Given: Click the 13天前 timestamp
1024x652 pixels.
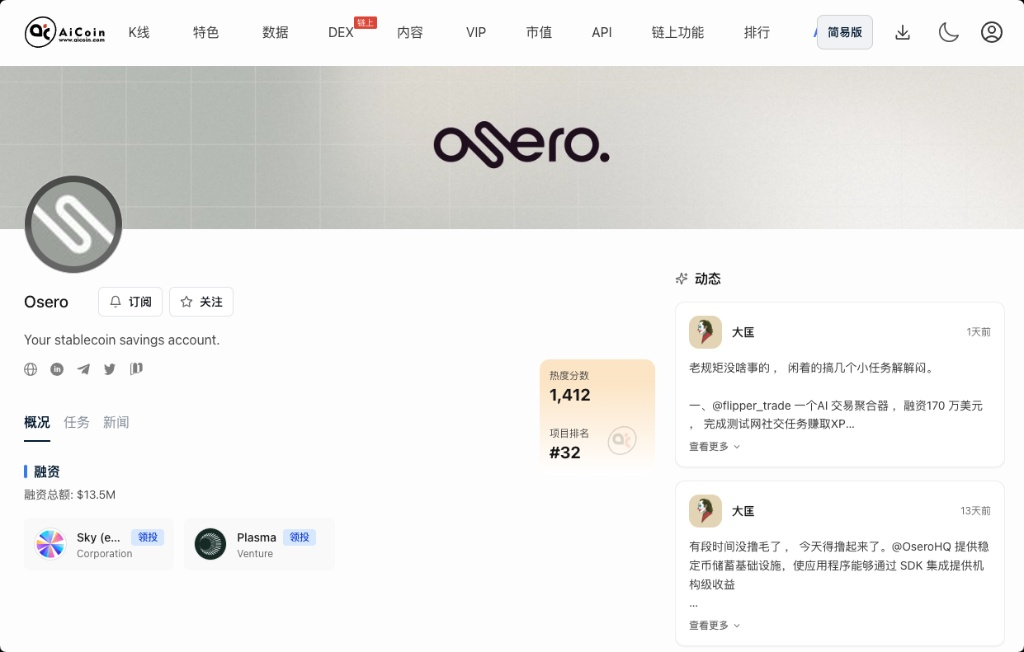Looking at the screenshot, I should click(x=975, y=511).
